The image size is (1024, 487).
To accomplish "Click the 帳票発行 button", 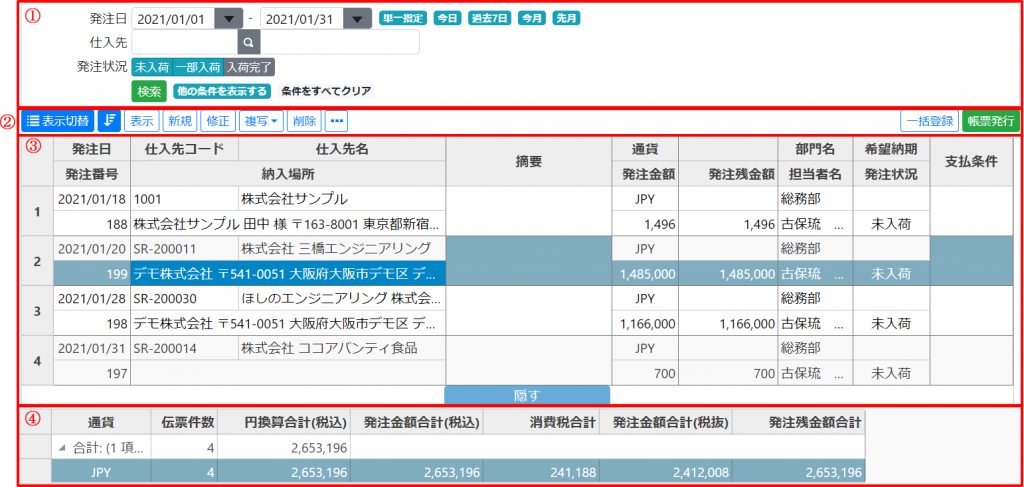I will [990, 121].
